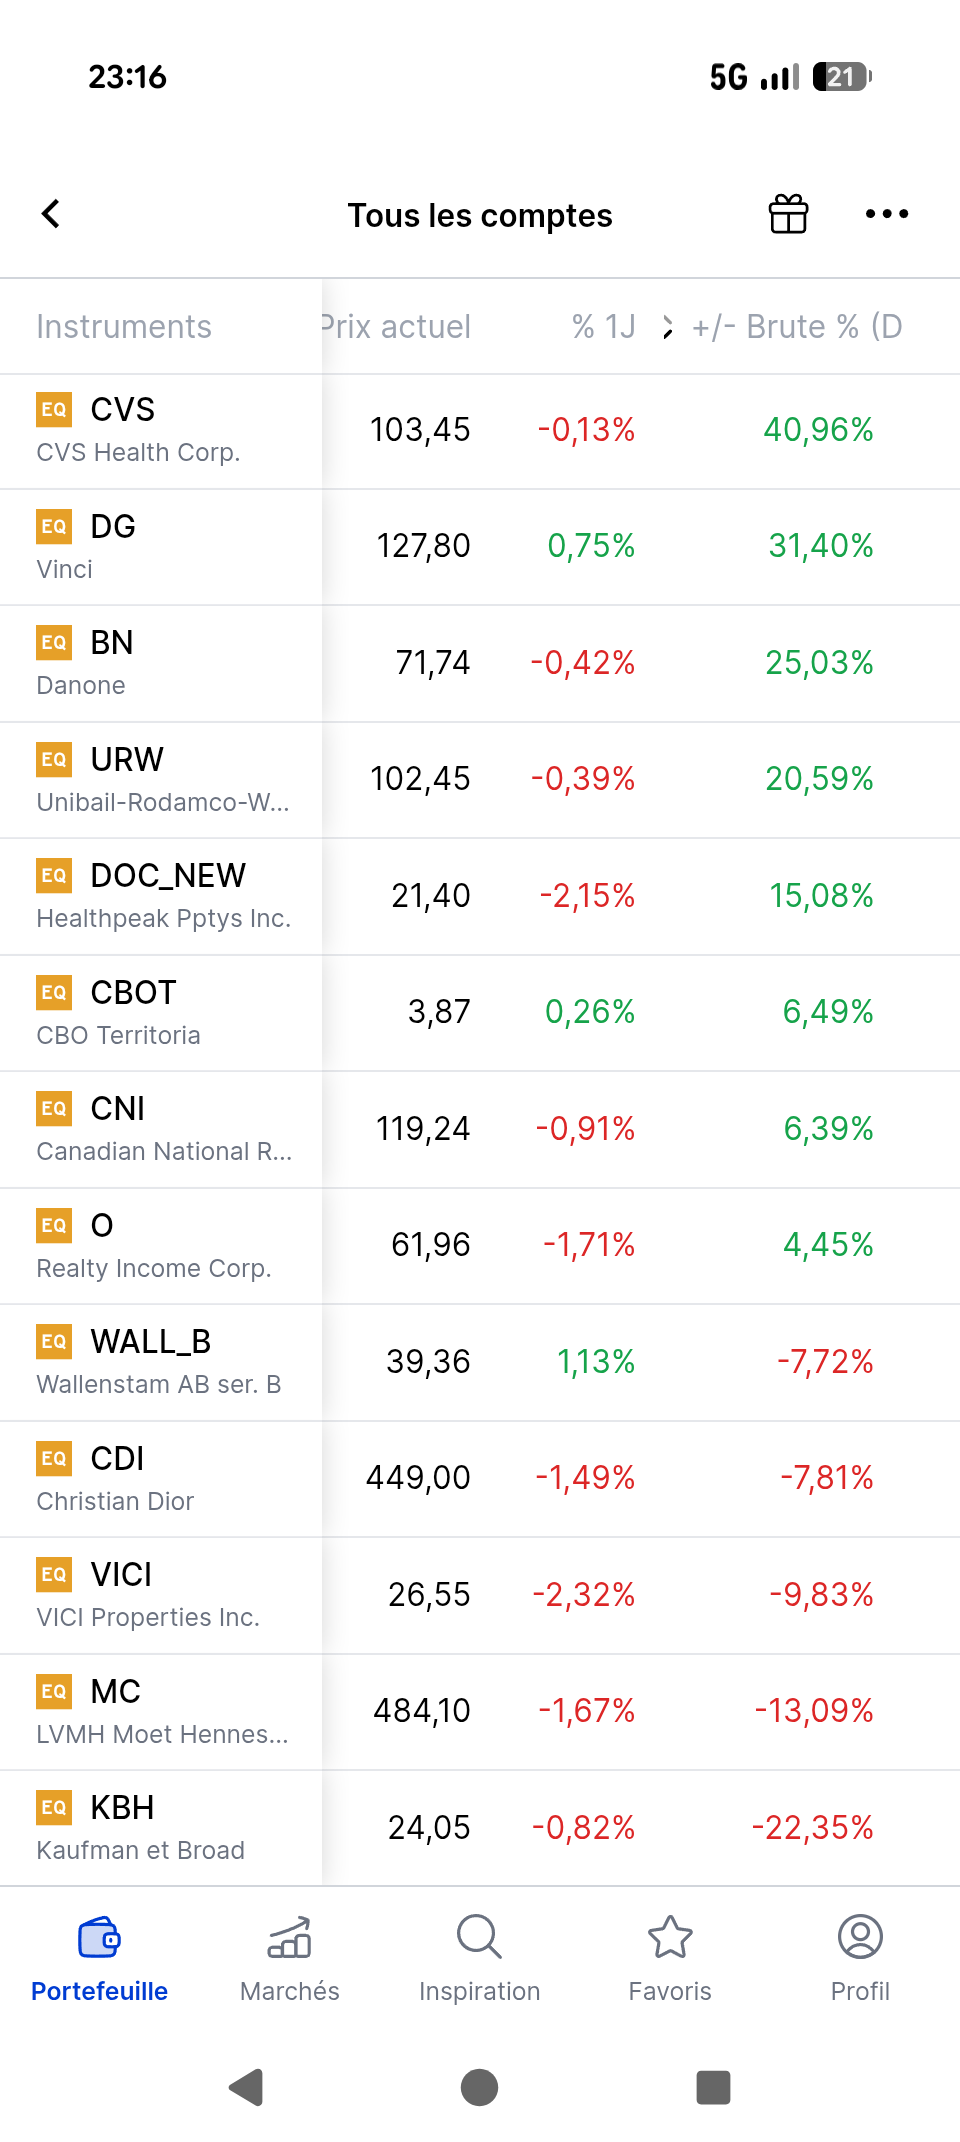Open the gift rewards icon

788,214
